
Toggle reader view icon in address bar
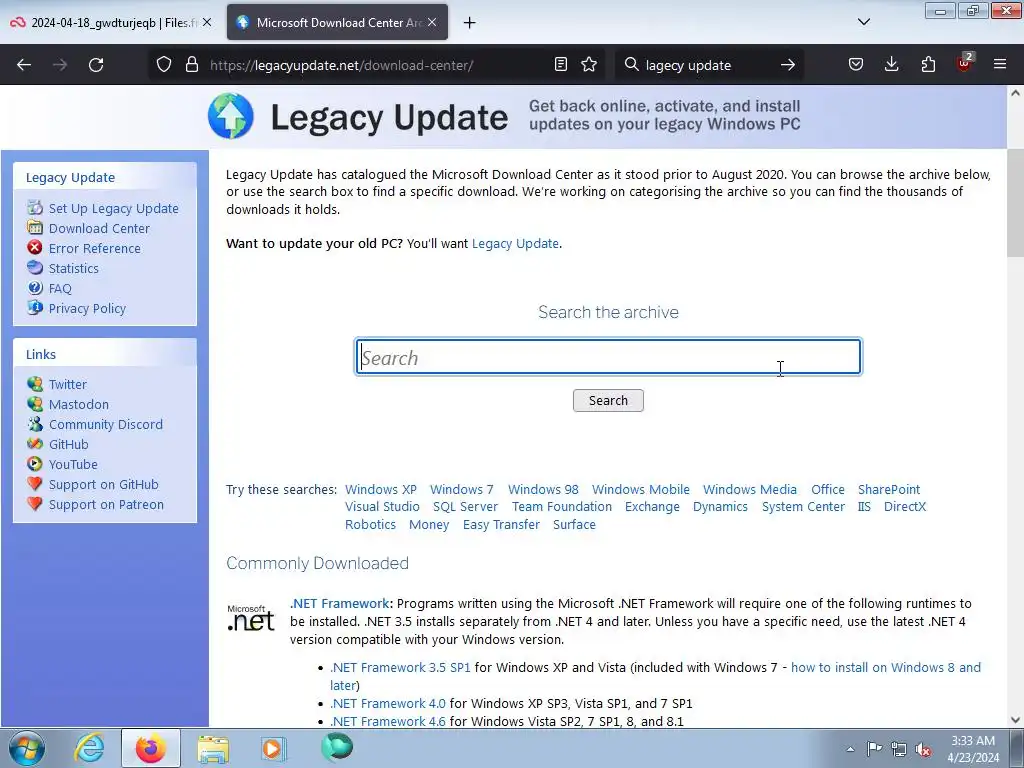pyautogui.click(x=560, y=65)
